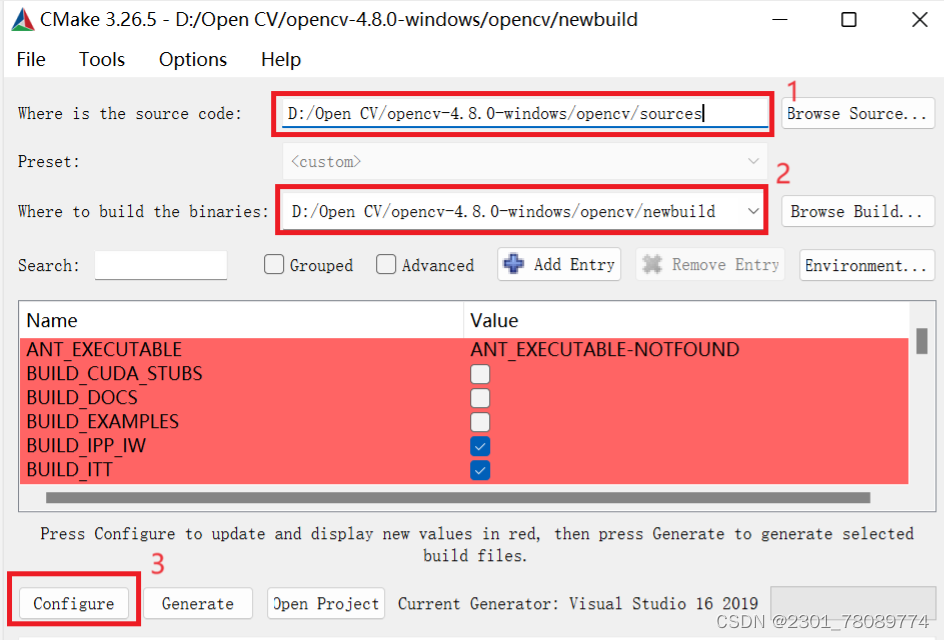
Task: Open the Preset dropdown
Action: click(751, 161)
